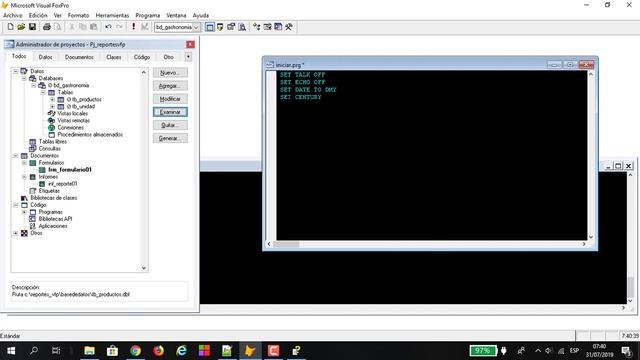Collapse the Datos tree node
640x360 pixels.
click(x=16, y=71)
